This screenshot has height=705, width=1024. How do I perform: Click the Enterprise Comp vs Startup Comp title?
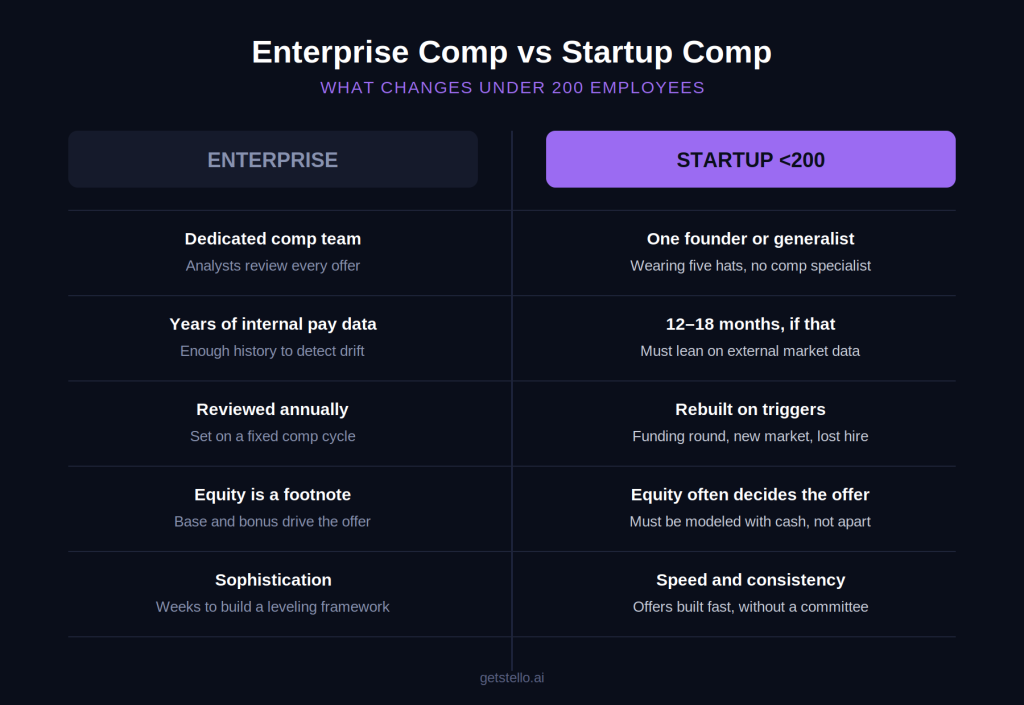(512, 52)
